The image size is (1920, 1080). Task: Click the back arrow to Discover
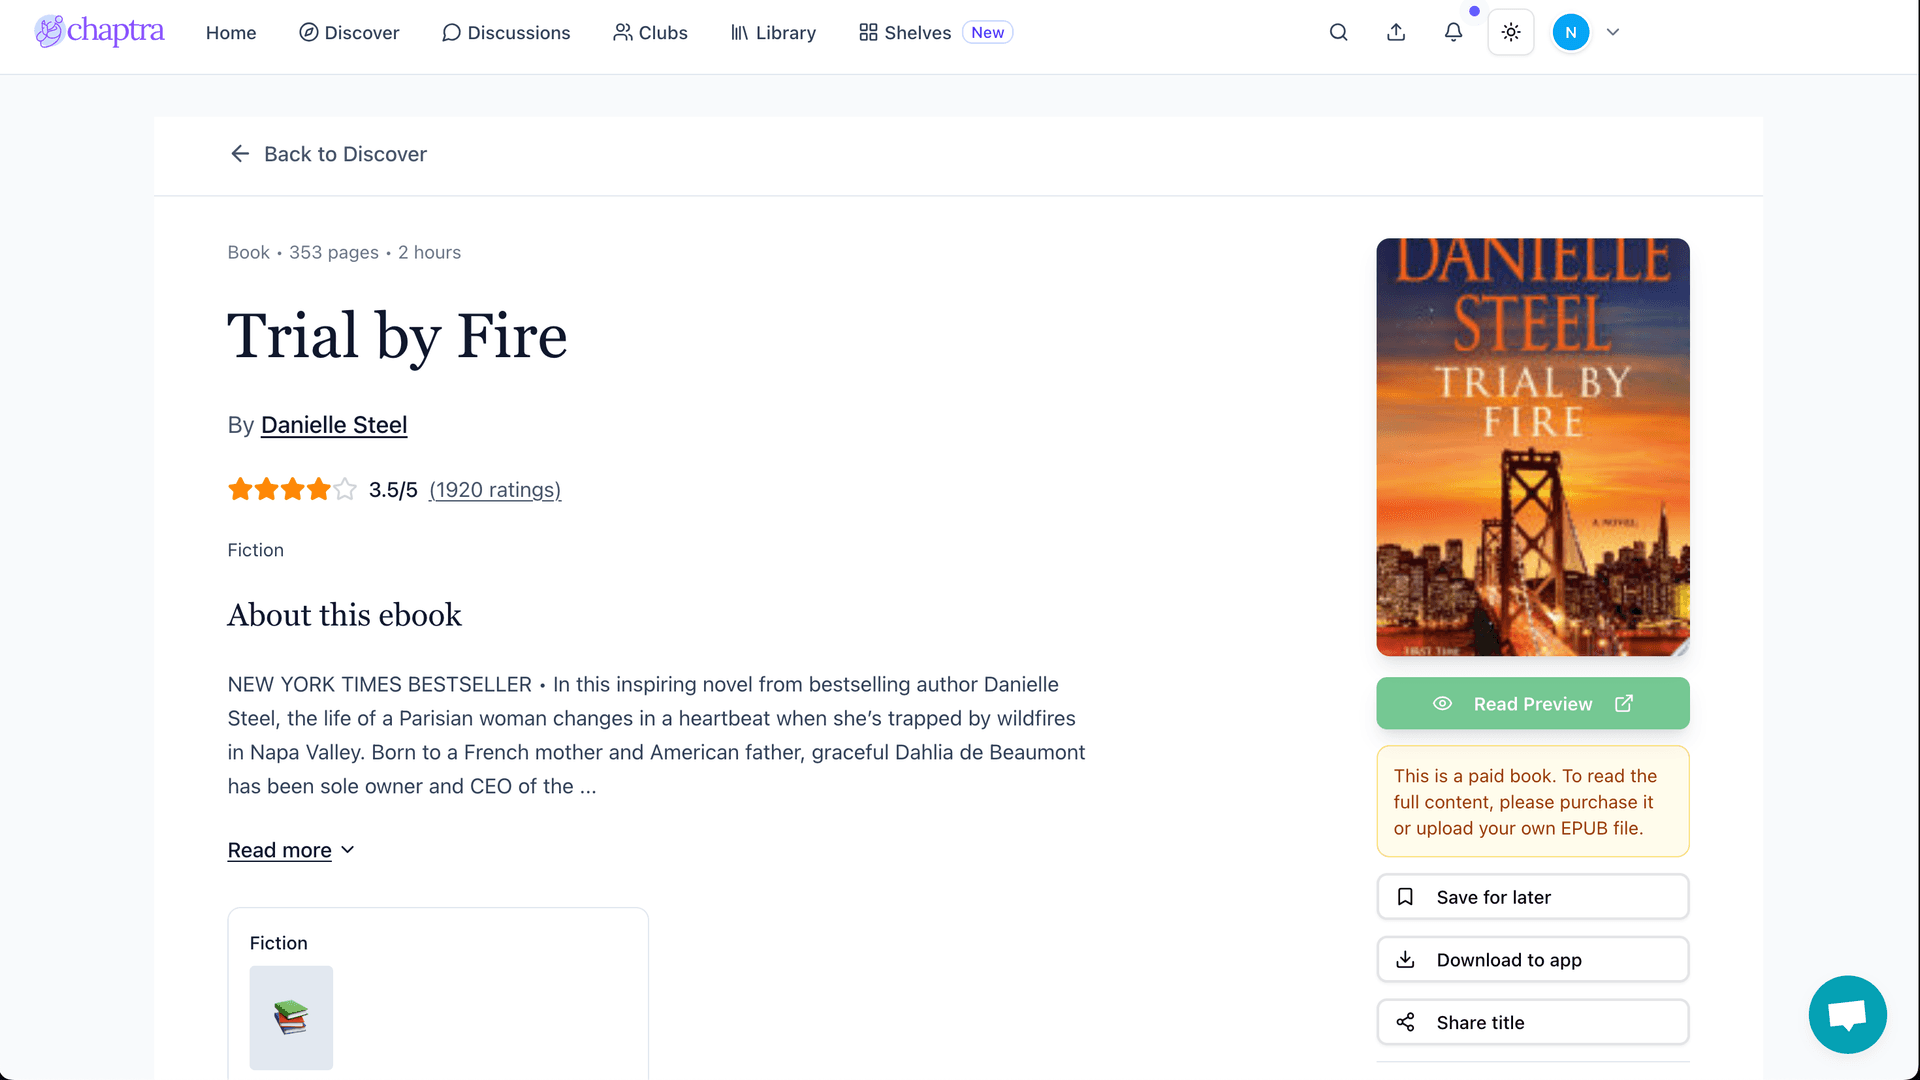point(239,153)
